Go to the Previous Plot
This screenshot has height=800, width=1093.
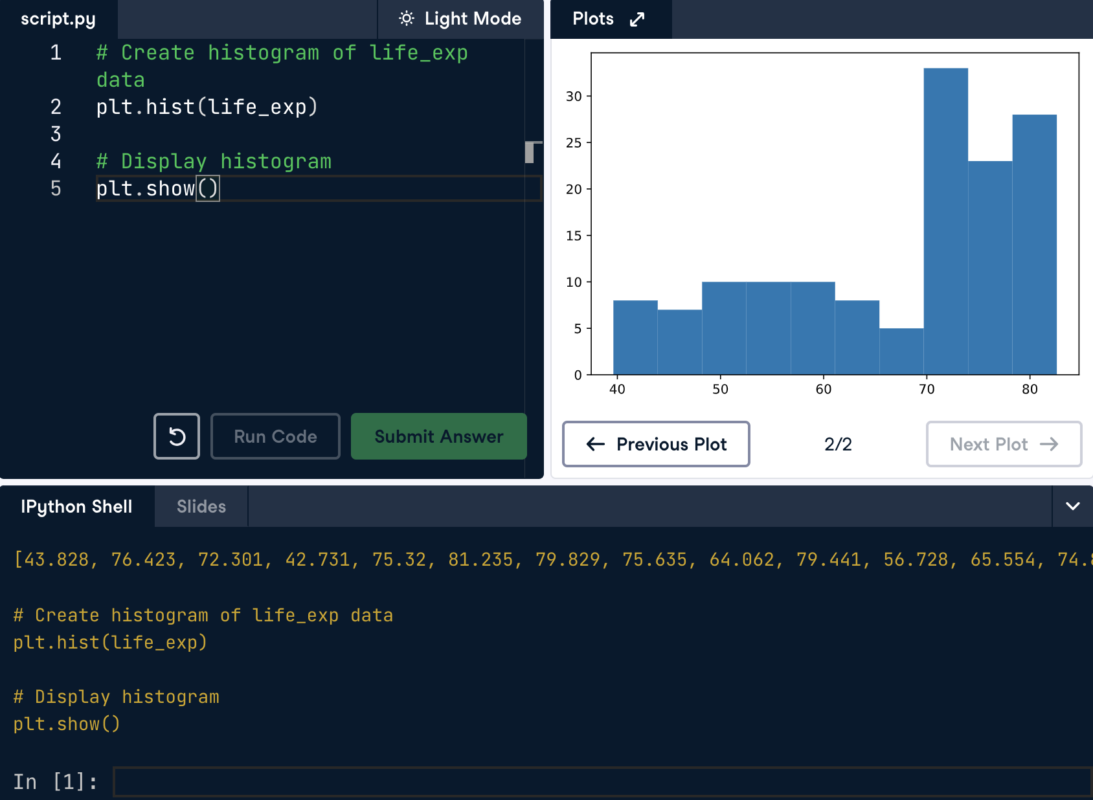(x=656, y=444)
